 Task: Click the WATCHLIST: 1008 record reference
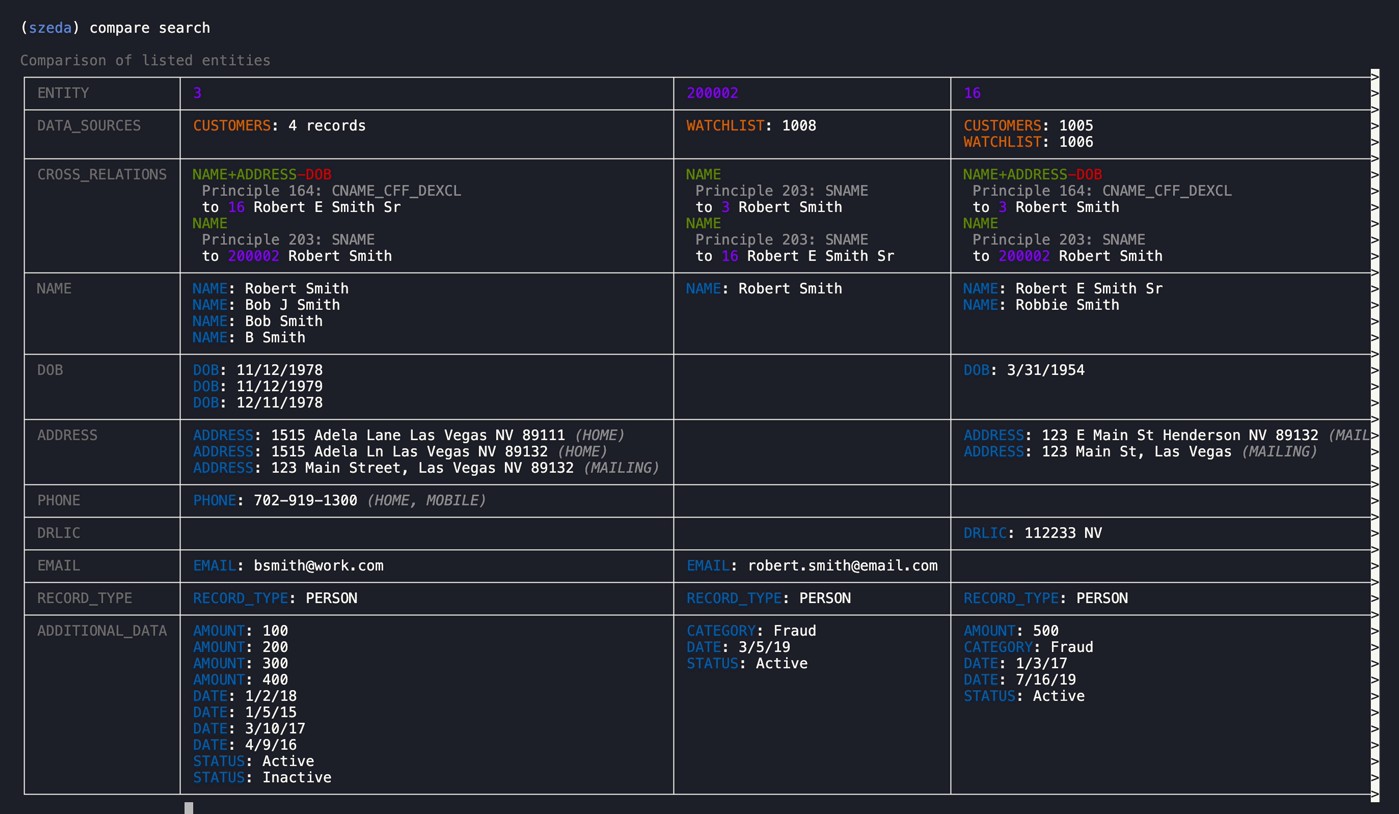pos(750,125)
